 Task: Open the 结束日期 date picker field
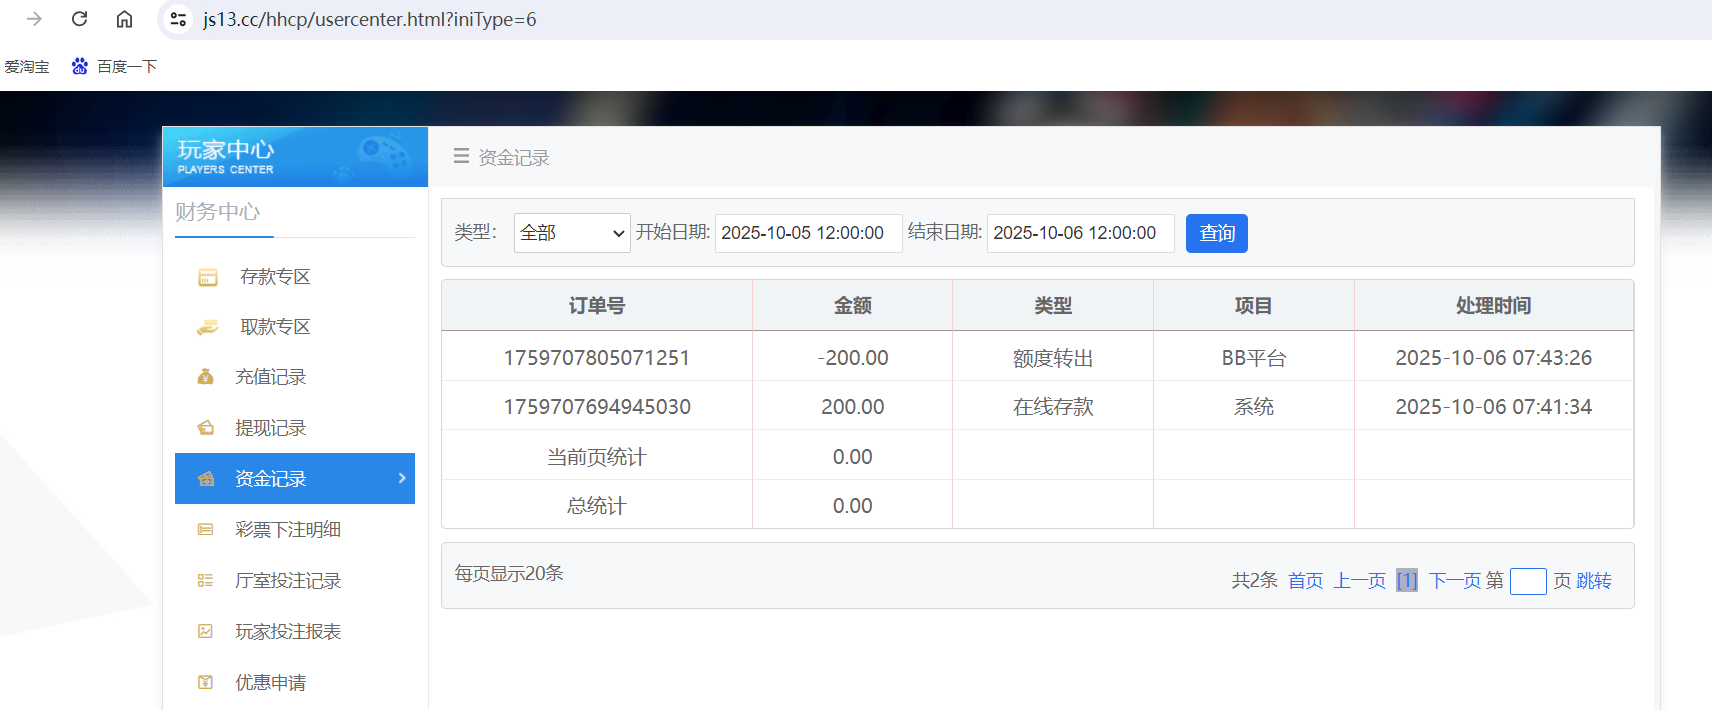click(1080, 233)
